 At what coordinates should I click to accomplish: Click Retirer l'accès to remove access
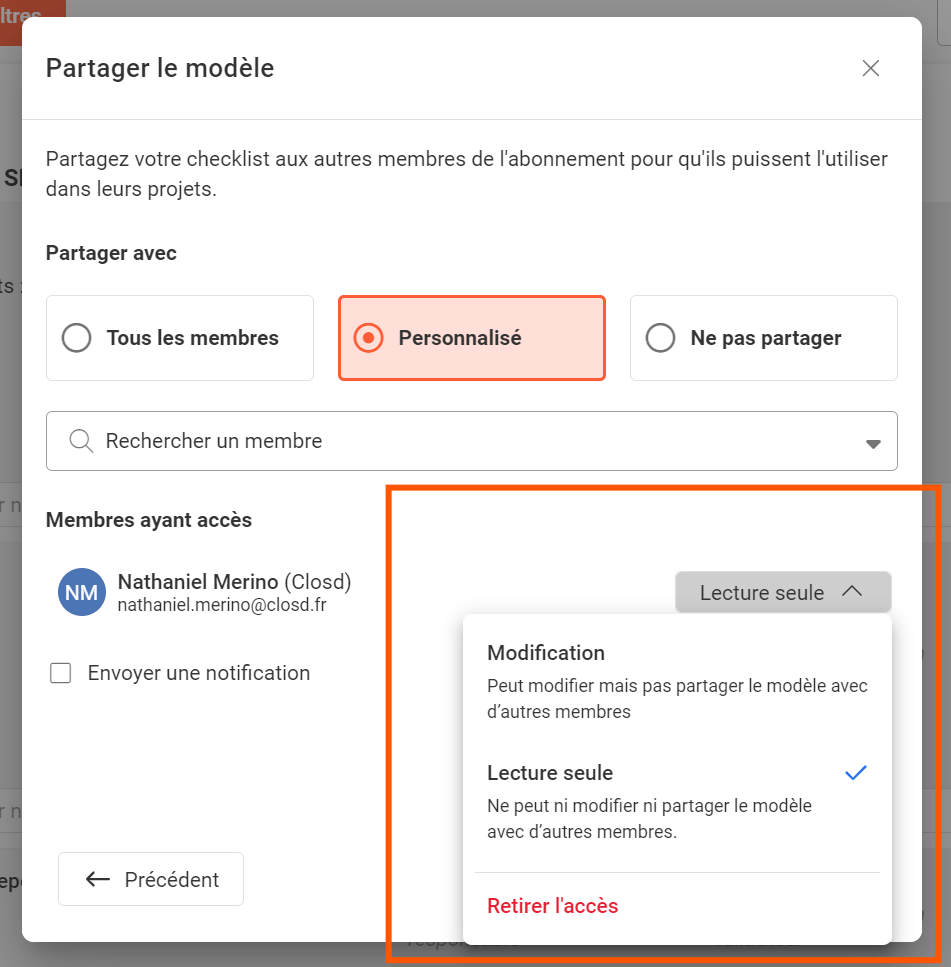click(x=553, y=906)
